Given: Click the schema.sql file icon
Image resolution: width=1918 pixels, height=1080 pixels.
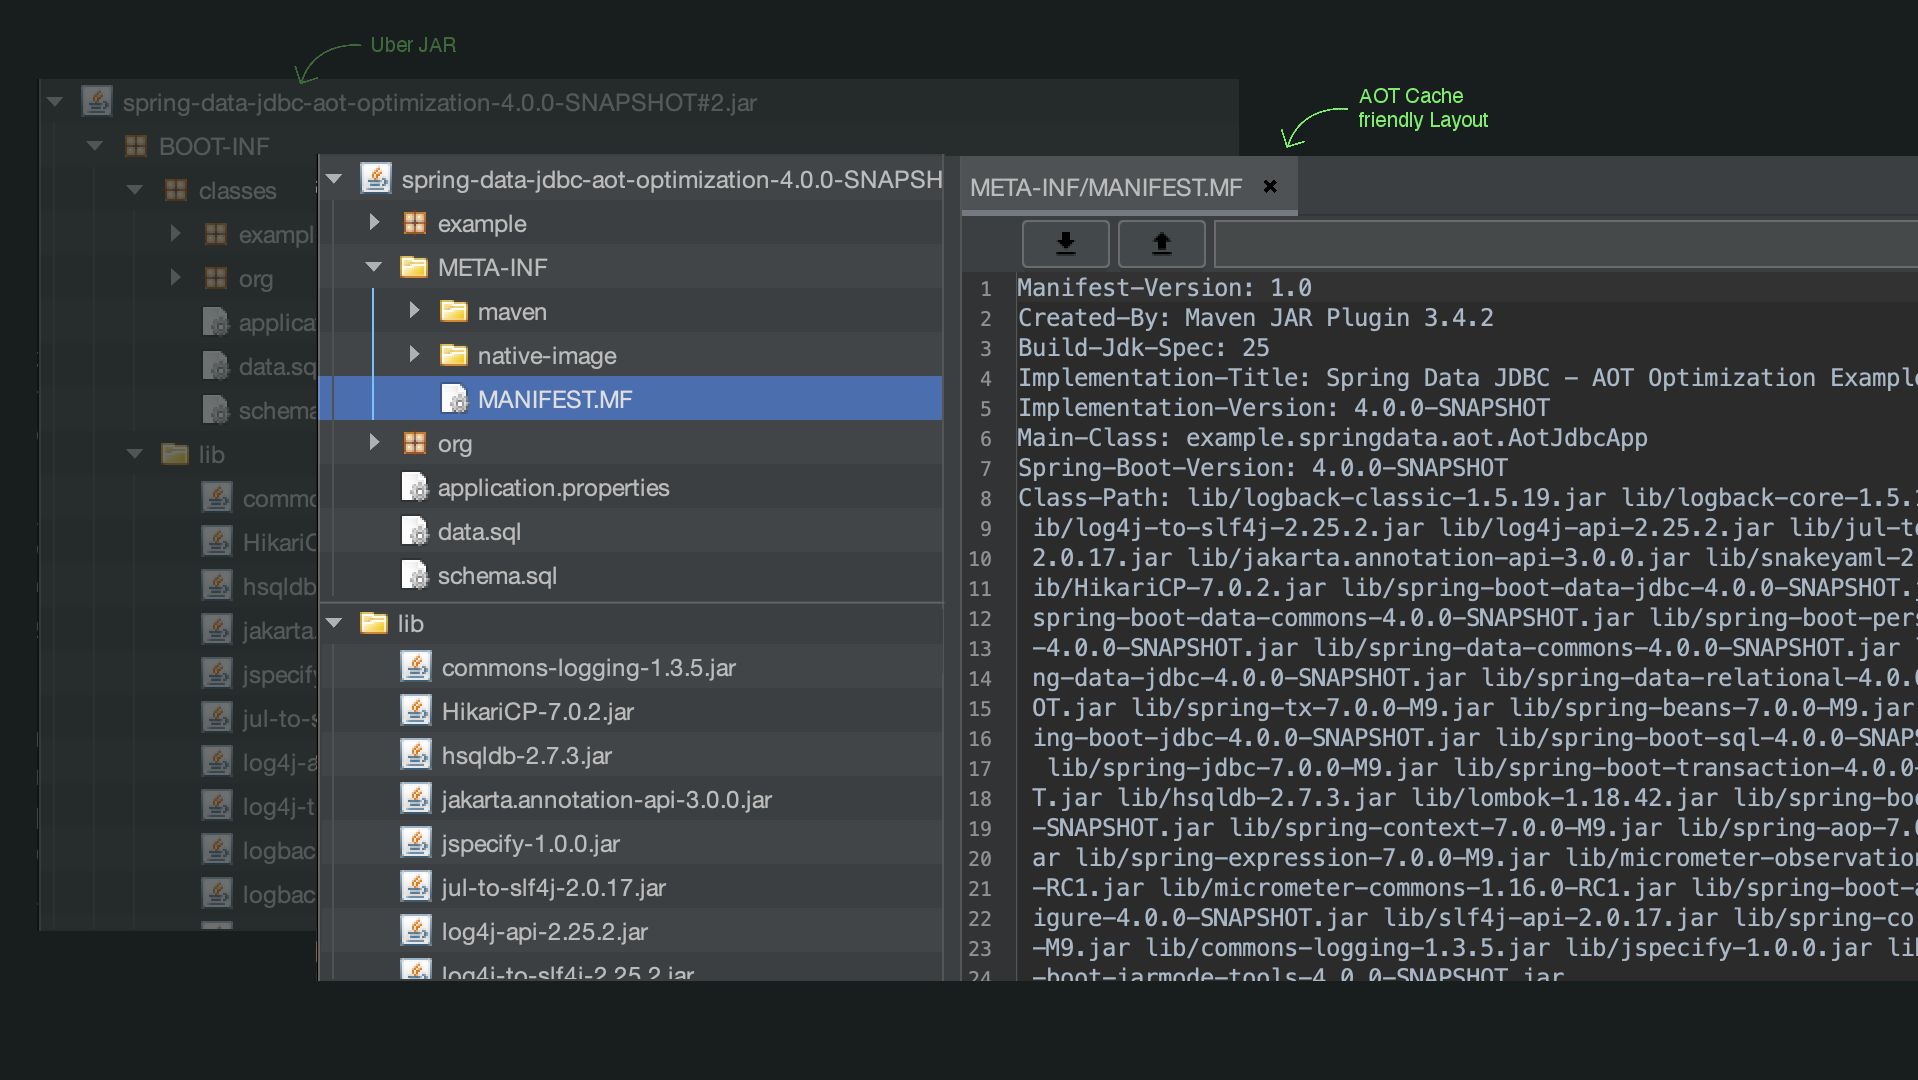Looking at the screenshot, I should [x=415, y=576].
